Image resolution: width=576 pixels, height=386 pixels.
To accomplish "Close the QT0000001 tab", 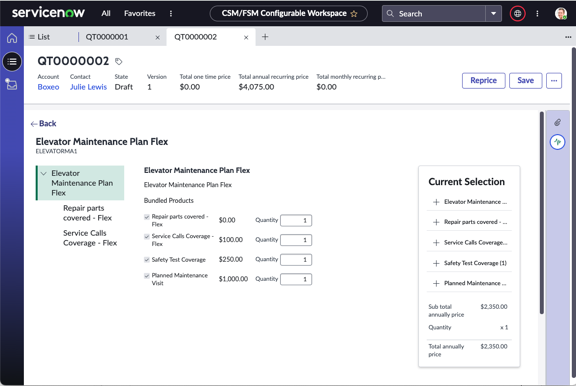I will [157, 37].
